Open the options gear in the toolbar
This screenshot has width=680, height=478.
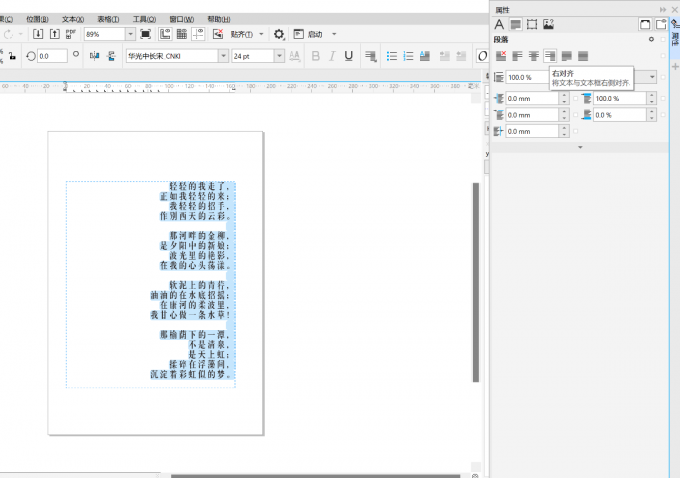[x=279, y=34]
